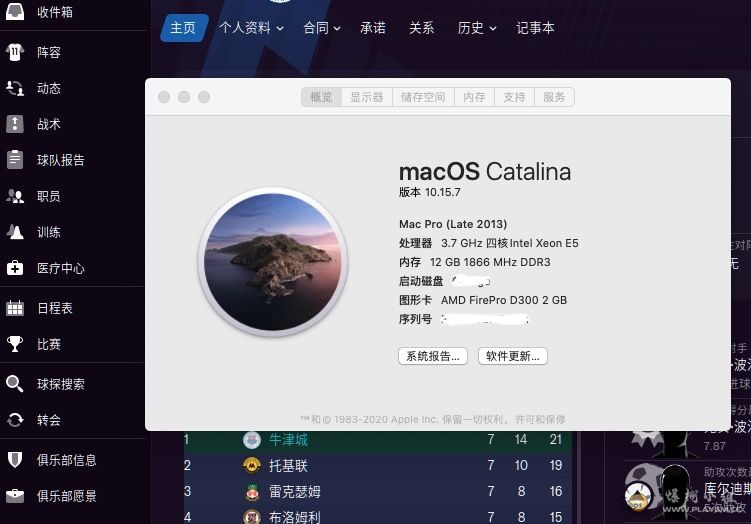Click the 19 points value for 托基联
Viewport: 751px width, 524px height.
click(556, 465)
